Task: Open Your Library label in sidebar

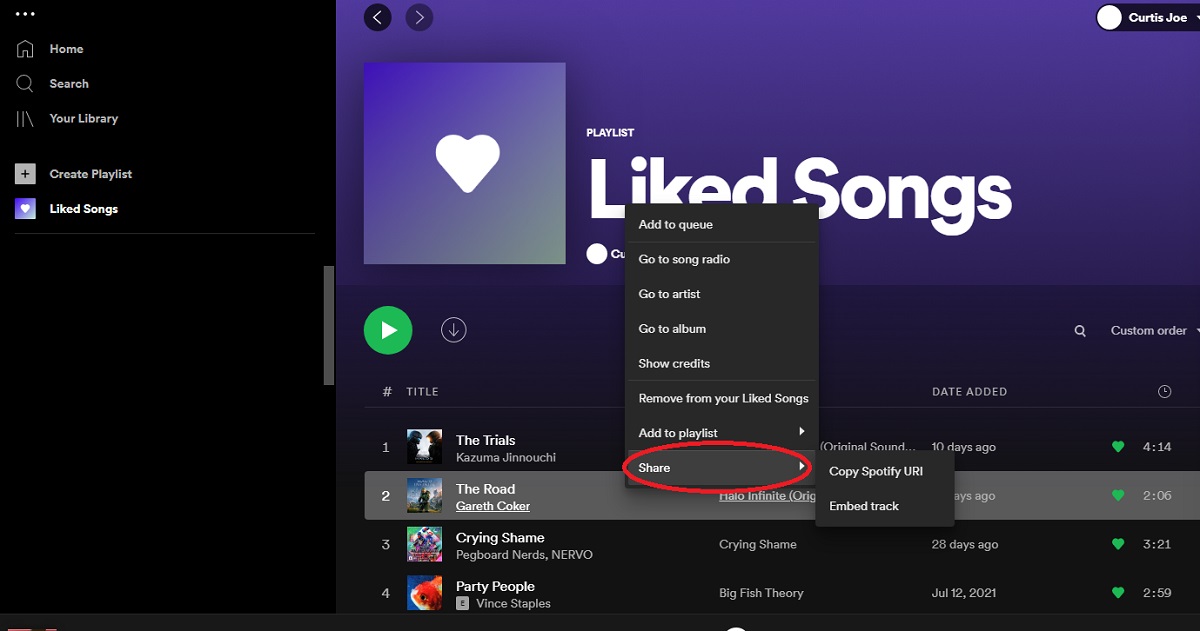Action: point(84,118)
